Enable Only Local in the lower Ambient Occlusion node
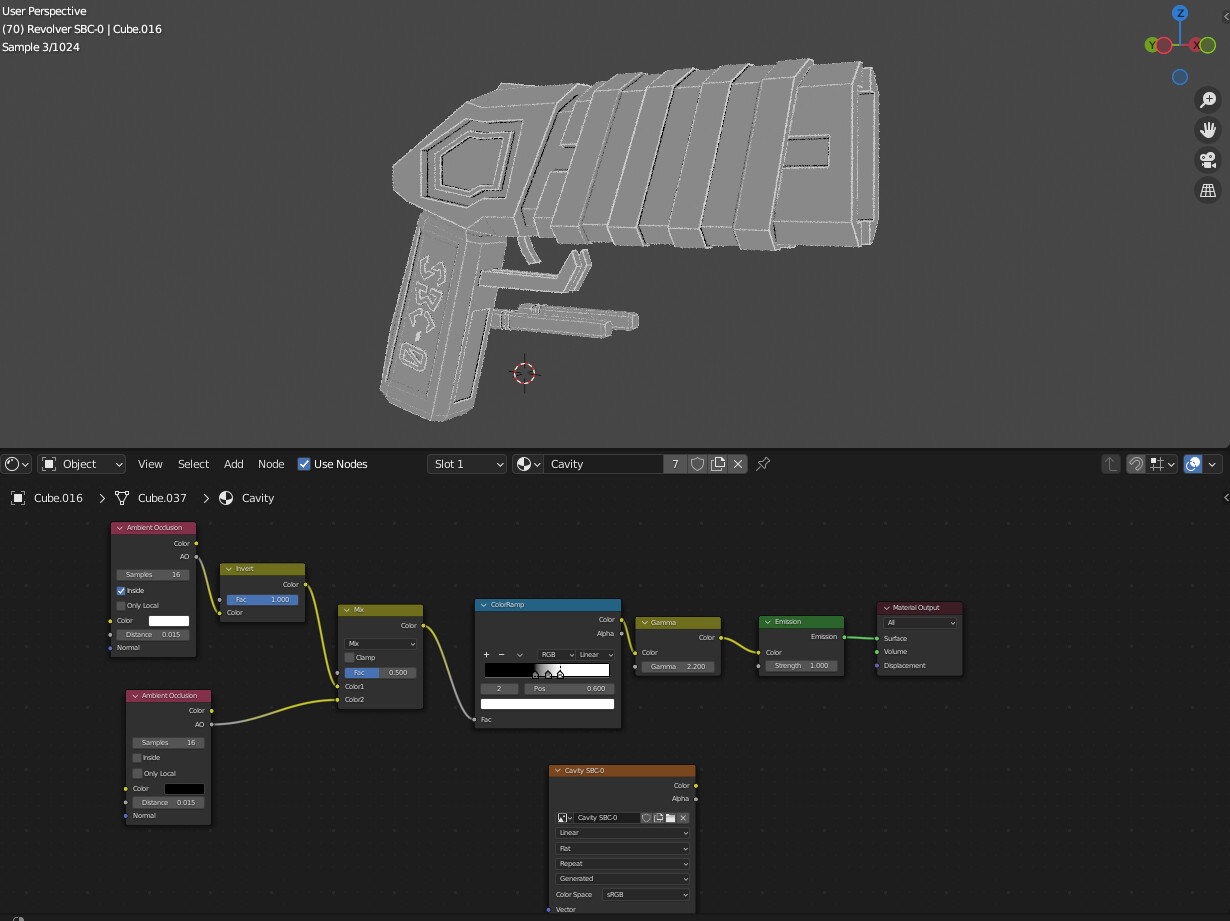 tap(137, 773)
